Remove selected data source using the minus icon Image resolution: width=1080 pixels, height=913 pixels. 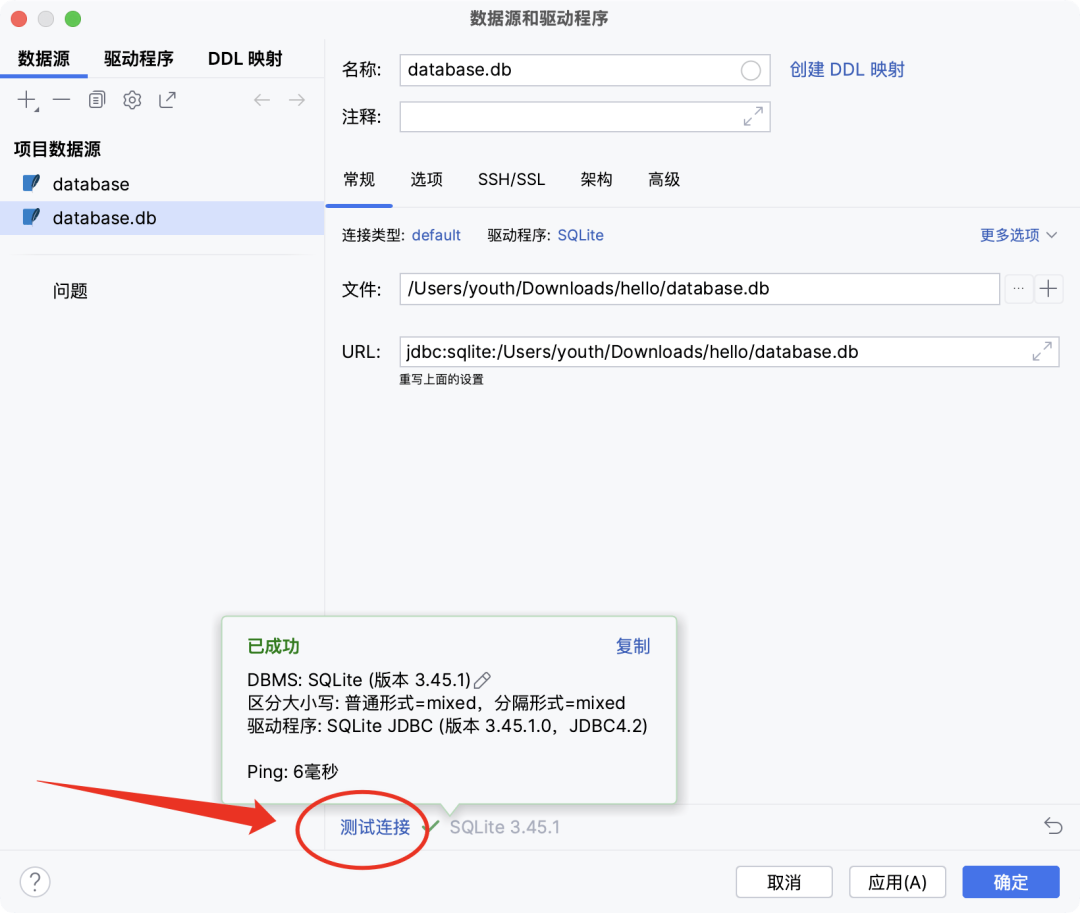coord(61,99)
